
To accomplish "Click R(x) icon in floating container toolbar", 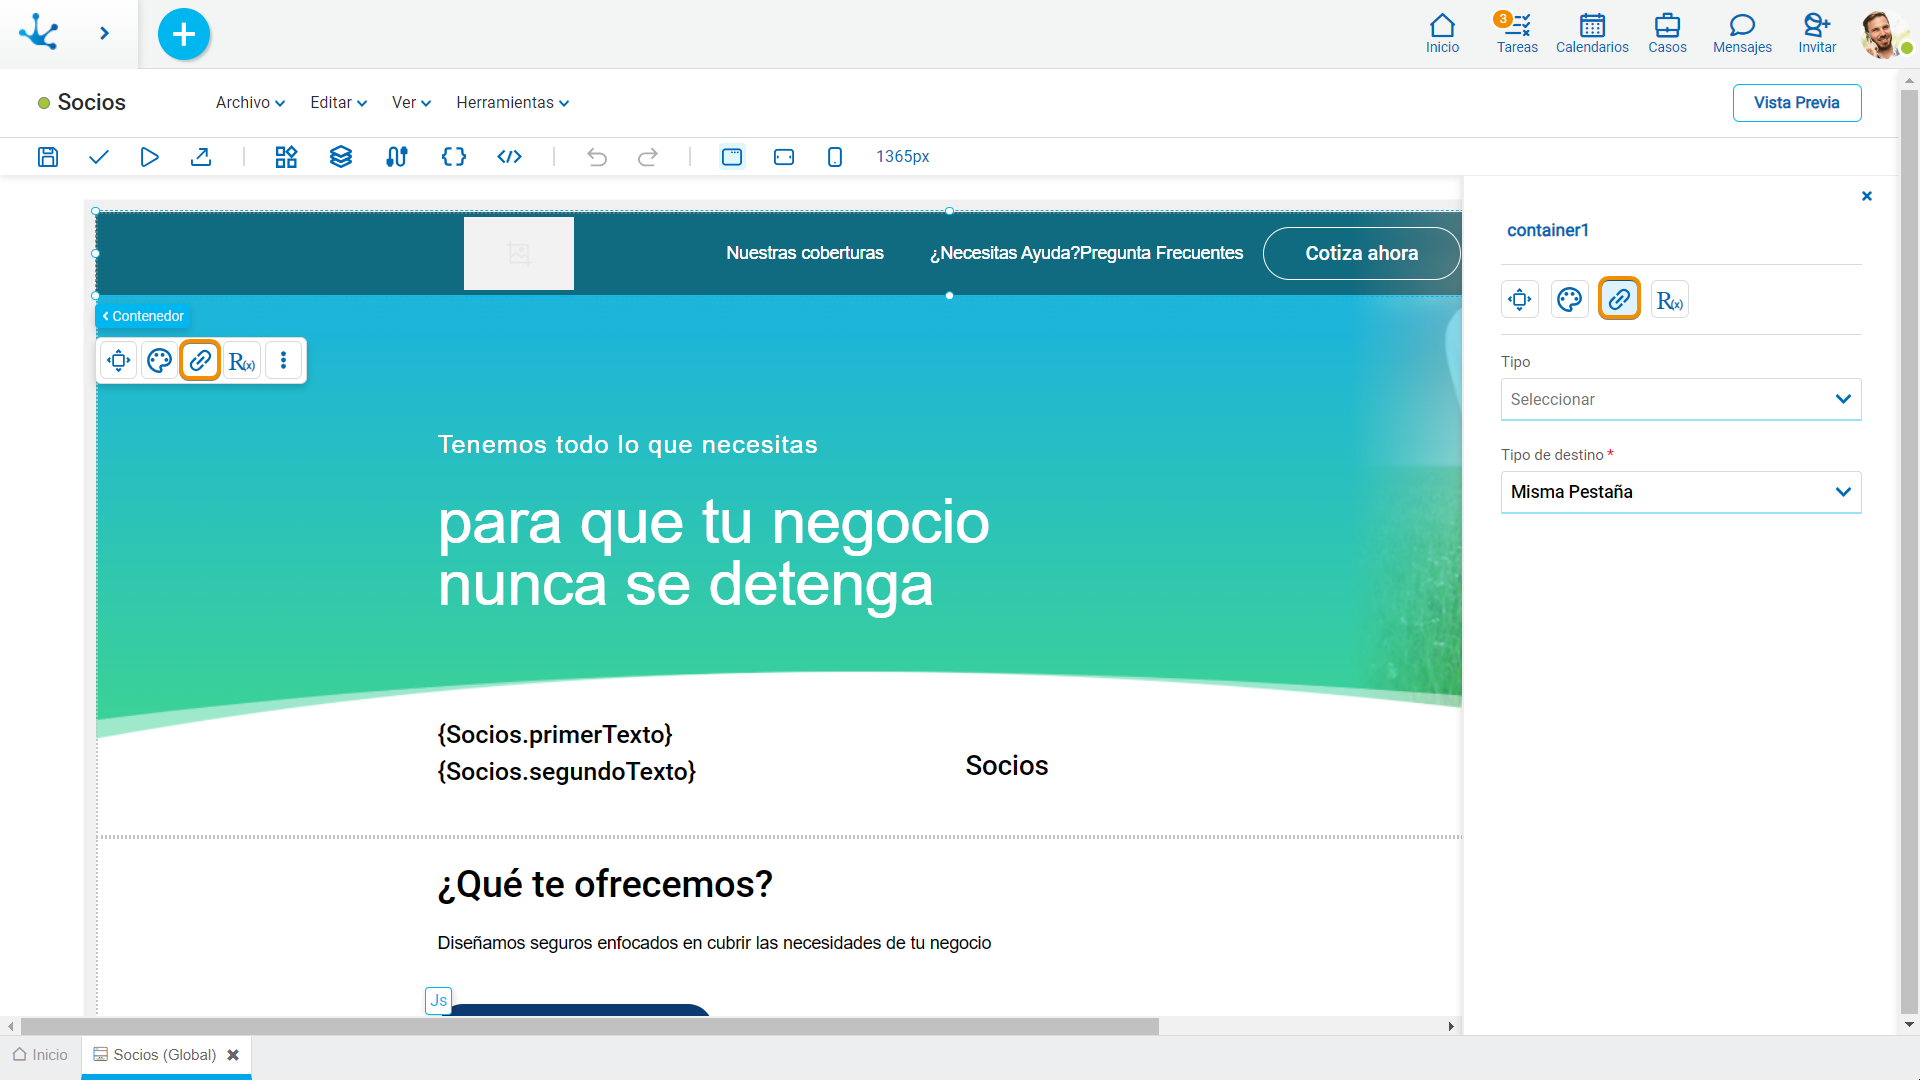I will point(242,361).
